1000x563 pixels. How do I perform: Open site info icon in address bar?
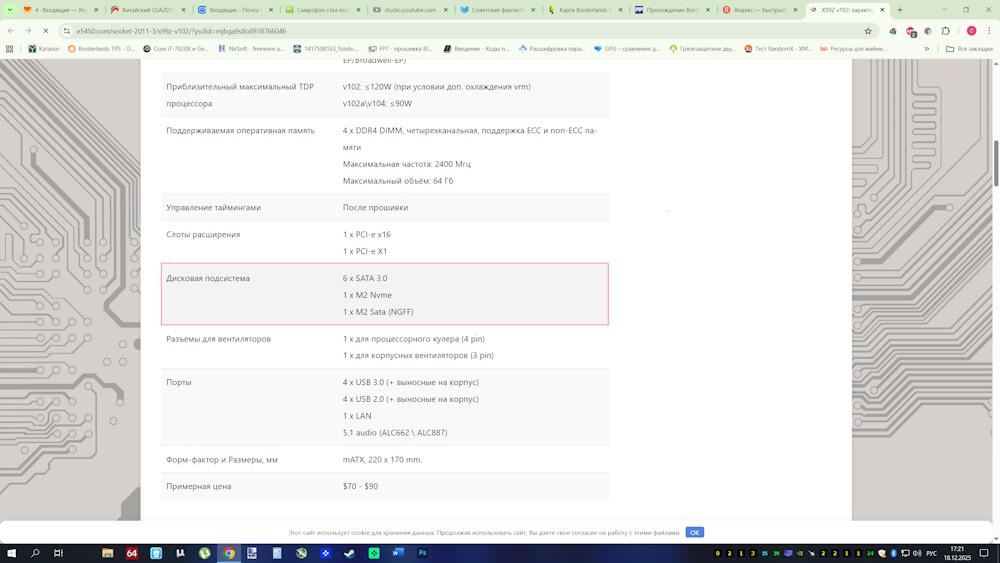(x=67, y=31)
